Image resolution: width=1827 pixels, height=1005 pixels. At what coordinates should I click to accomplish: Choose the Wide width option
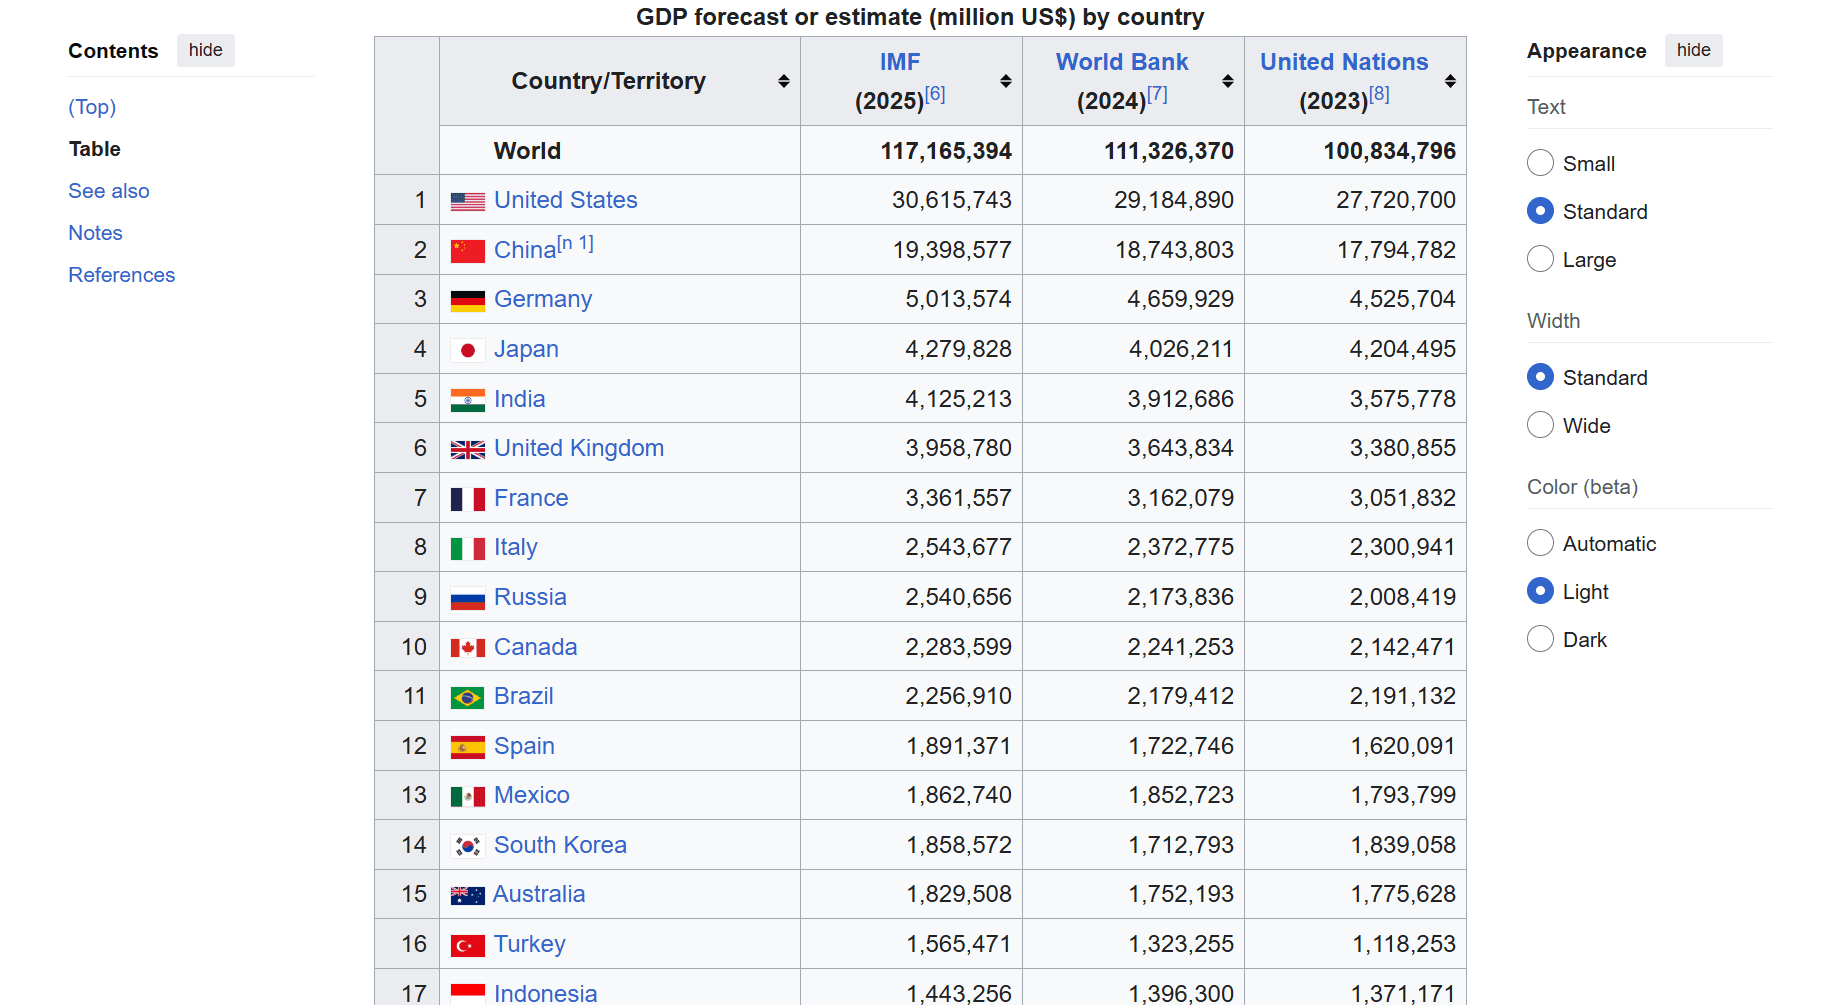[1541, 425]
